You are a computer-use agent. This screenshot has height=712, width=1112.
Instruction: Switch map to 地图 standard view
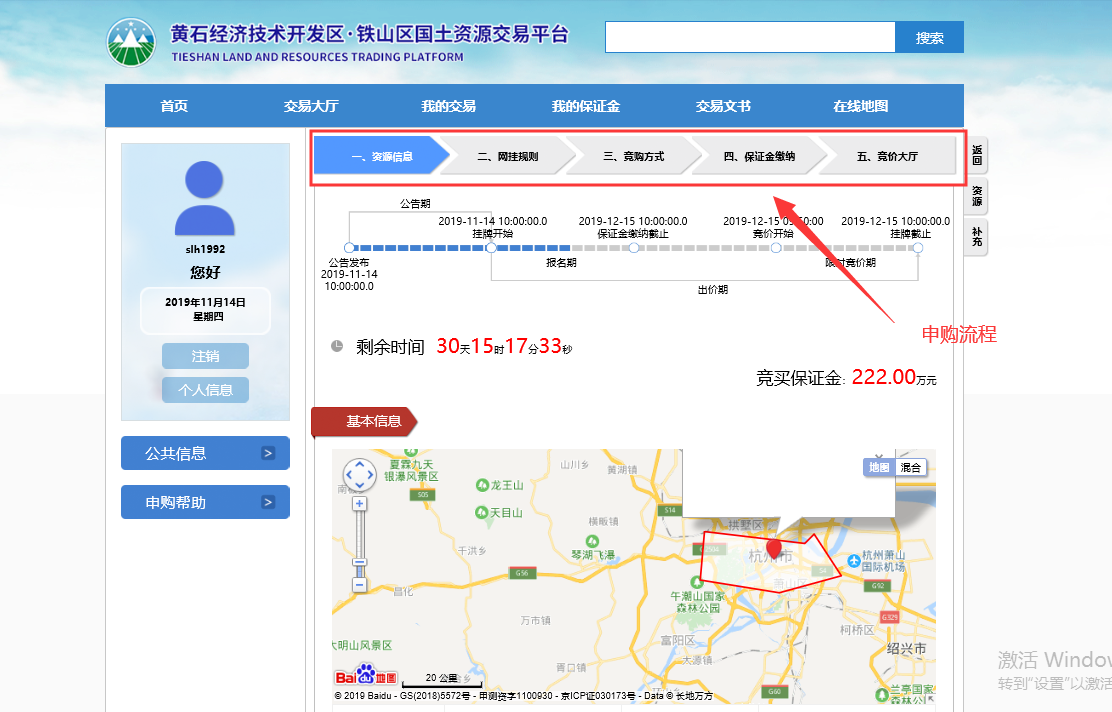879,467
